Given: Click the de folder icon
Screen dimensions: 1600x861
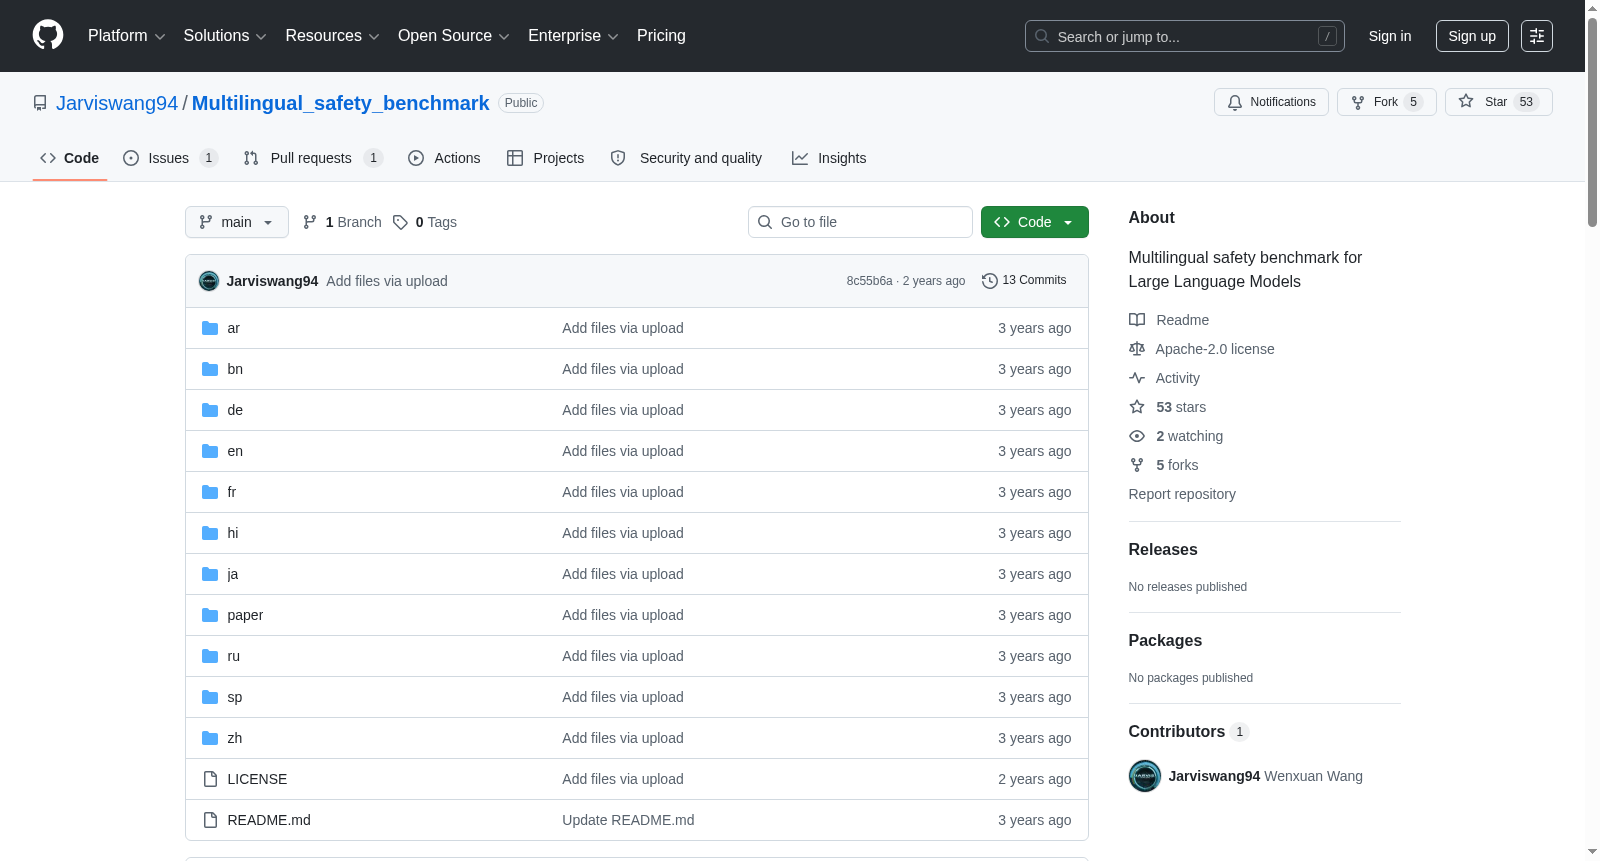Looking at the screenshot, I should [x=210, y=410].
